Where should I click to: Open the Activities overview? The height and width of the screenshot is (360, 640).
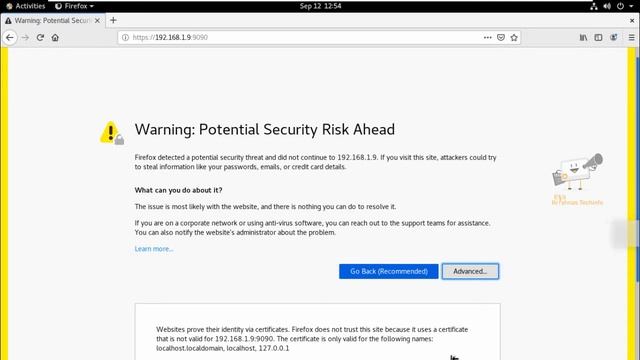pos(25,6)
